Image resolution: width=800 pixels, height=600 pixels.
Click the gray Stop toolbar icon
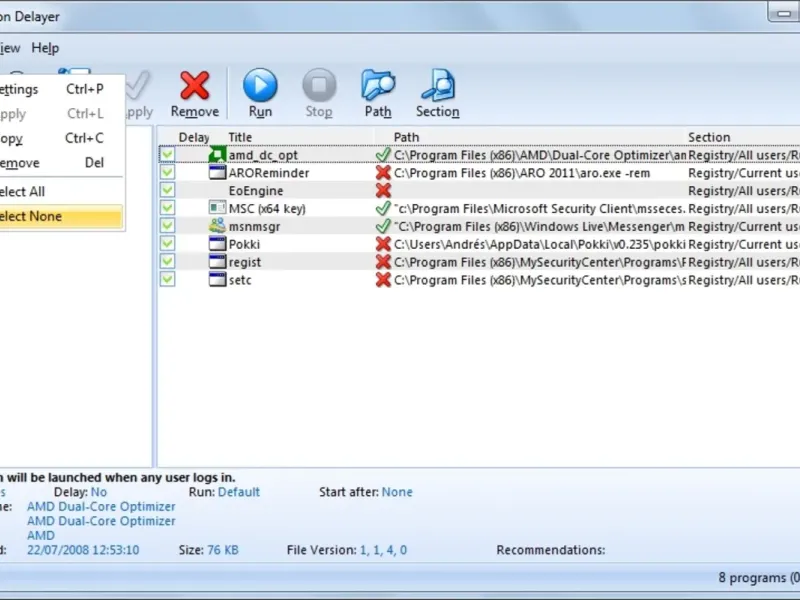click(319, 85)
